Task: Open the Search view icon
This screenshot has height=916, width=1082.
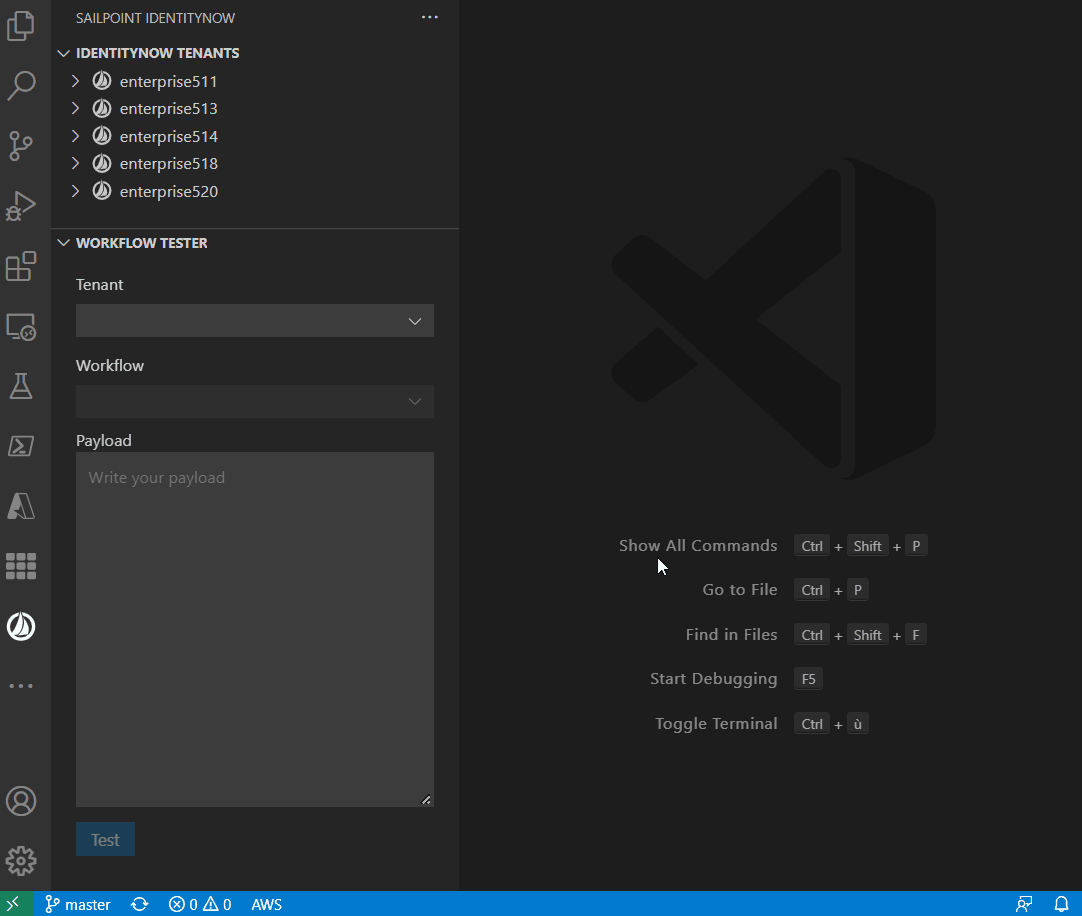Action: tap(21, 86)
